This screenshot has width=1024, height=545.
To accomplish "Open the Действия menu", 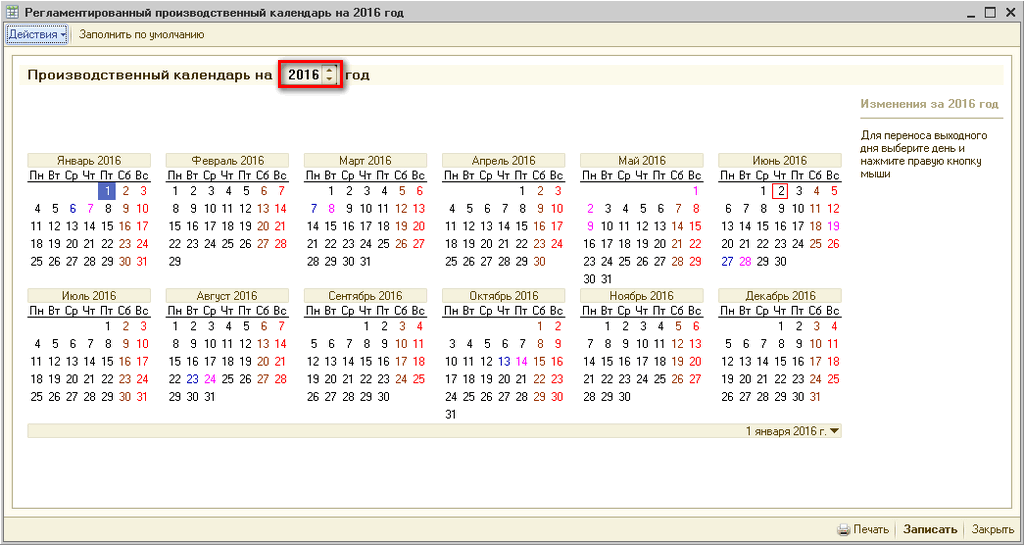I will tap(37, 34).
